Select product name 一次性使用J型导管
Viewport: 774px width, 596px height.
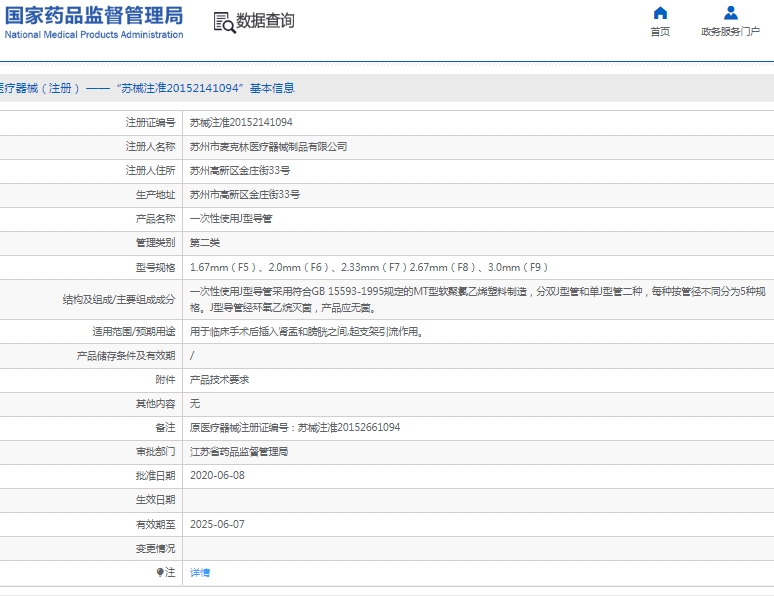pos(231,219)
